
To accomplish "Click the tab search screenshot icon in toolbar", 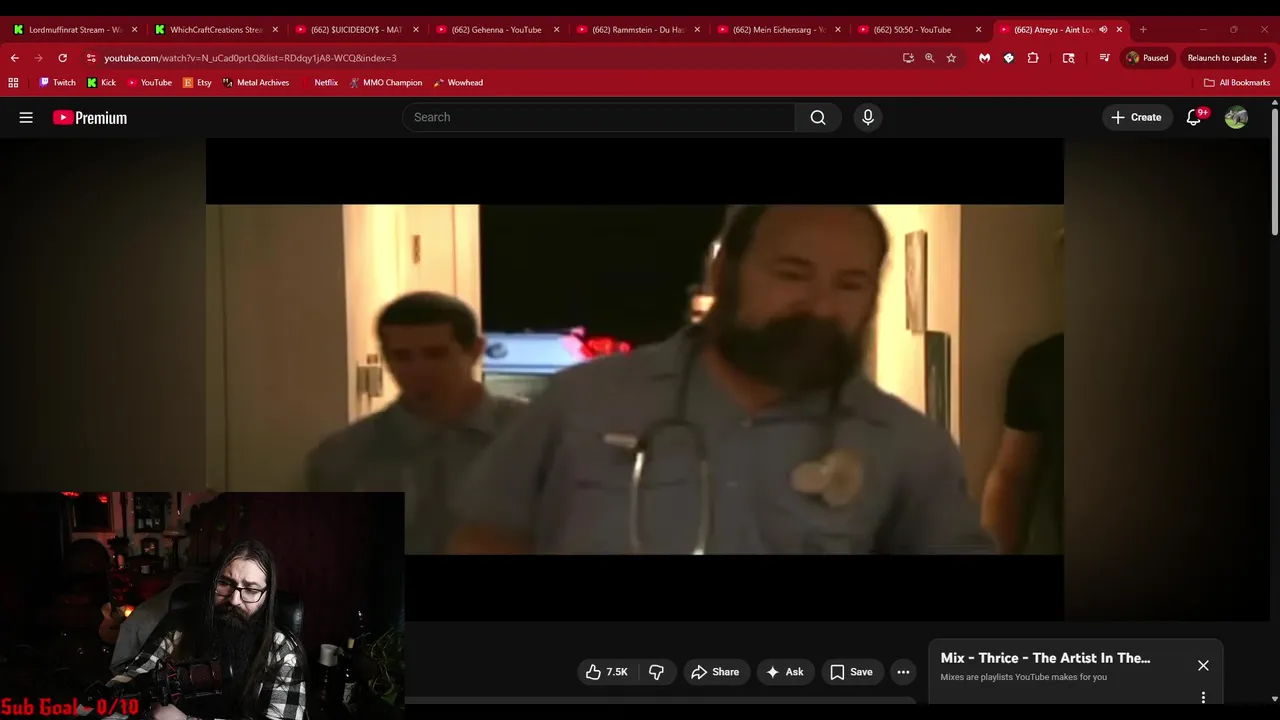I will coord(1068,58).
